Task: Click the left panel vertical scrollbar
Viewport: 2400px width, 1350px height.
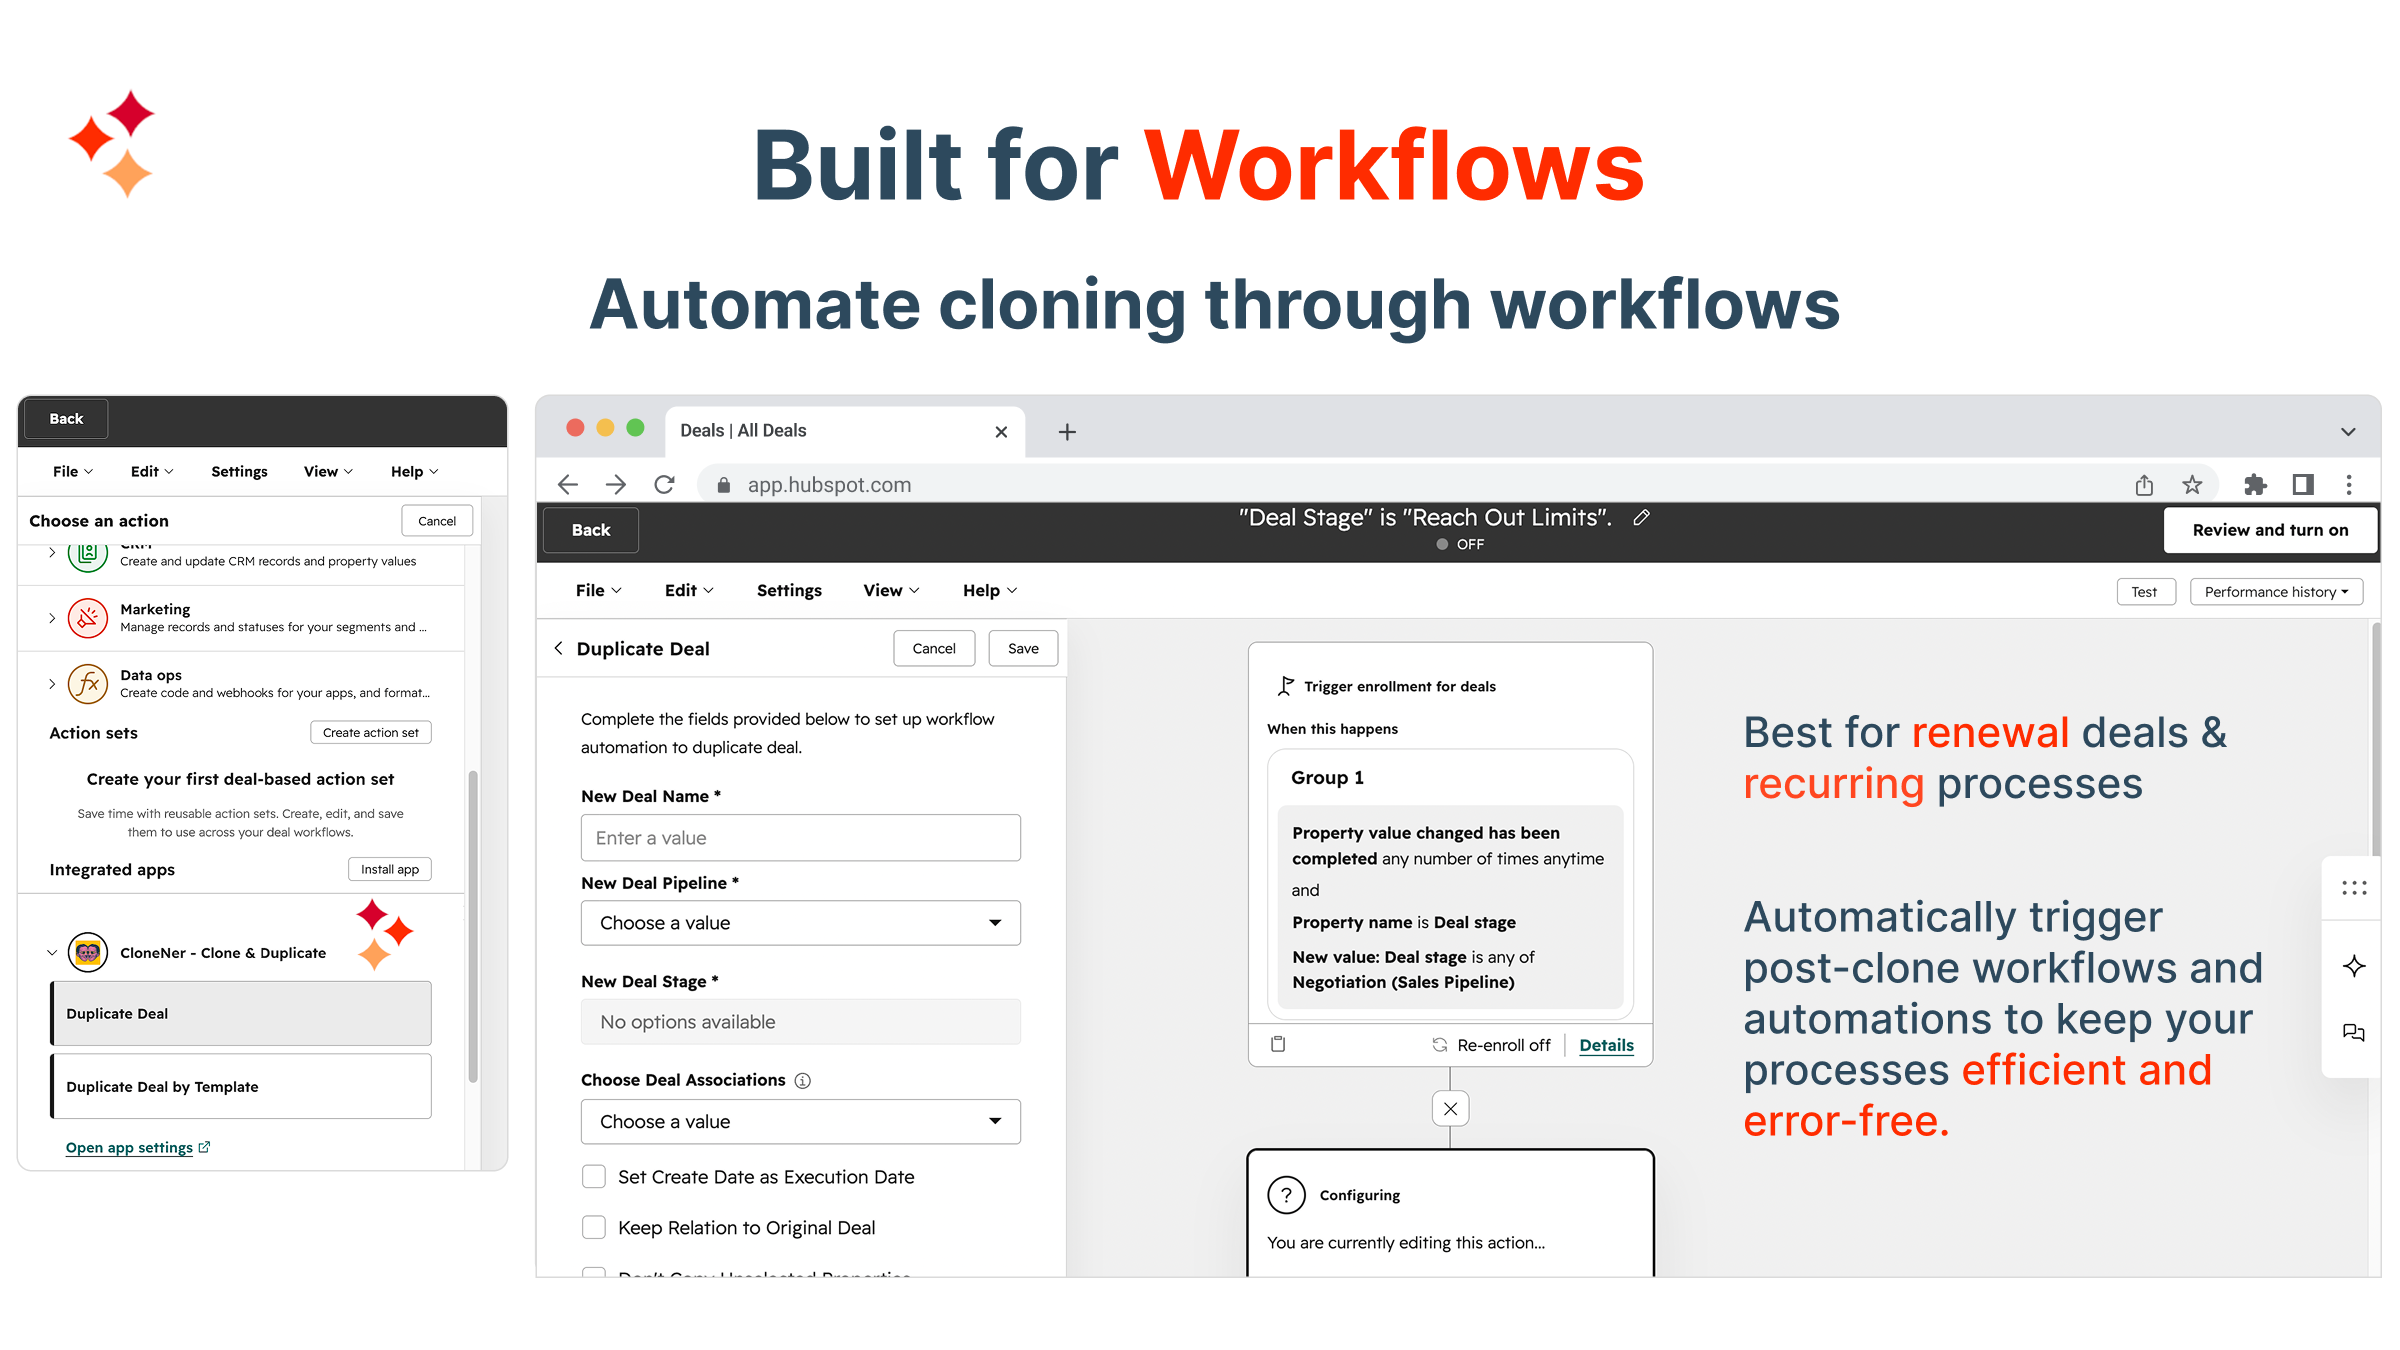Action: [473, 925]
